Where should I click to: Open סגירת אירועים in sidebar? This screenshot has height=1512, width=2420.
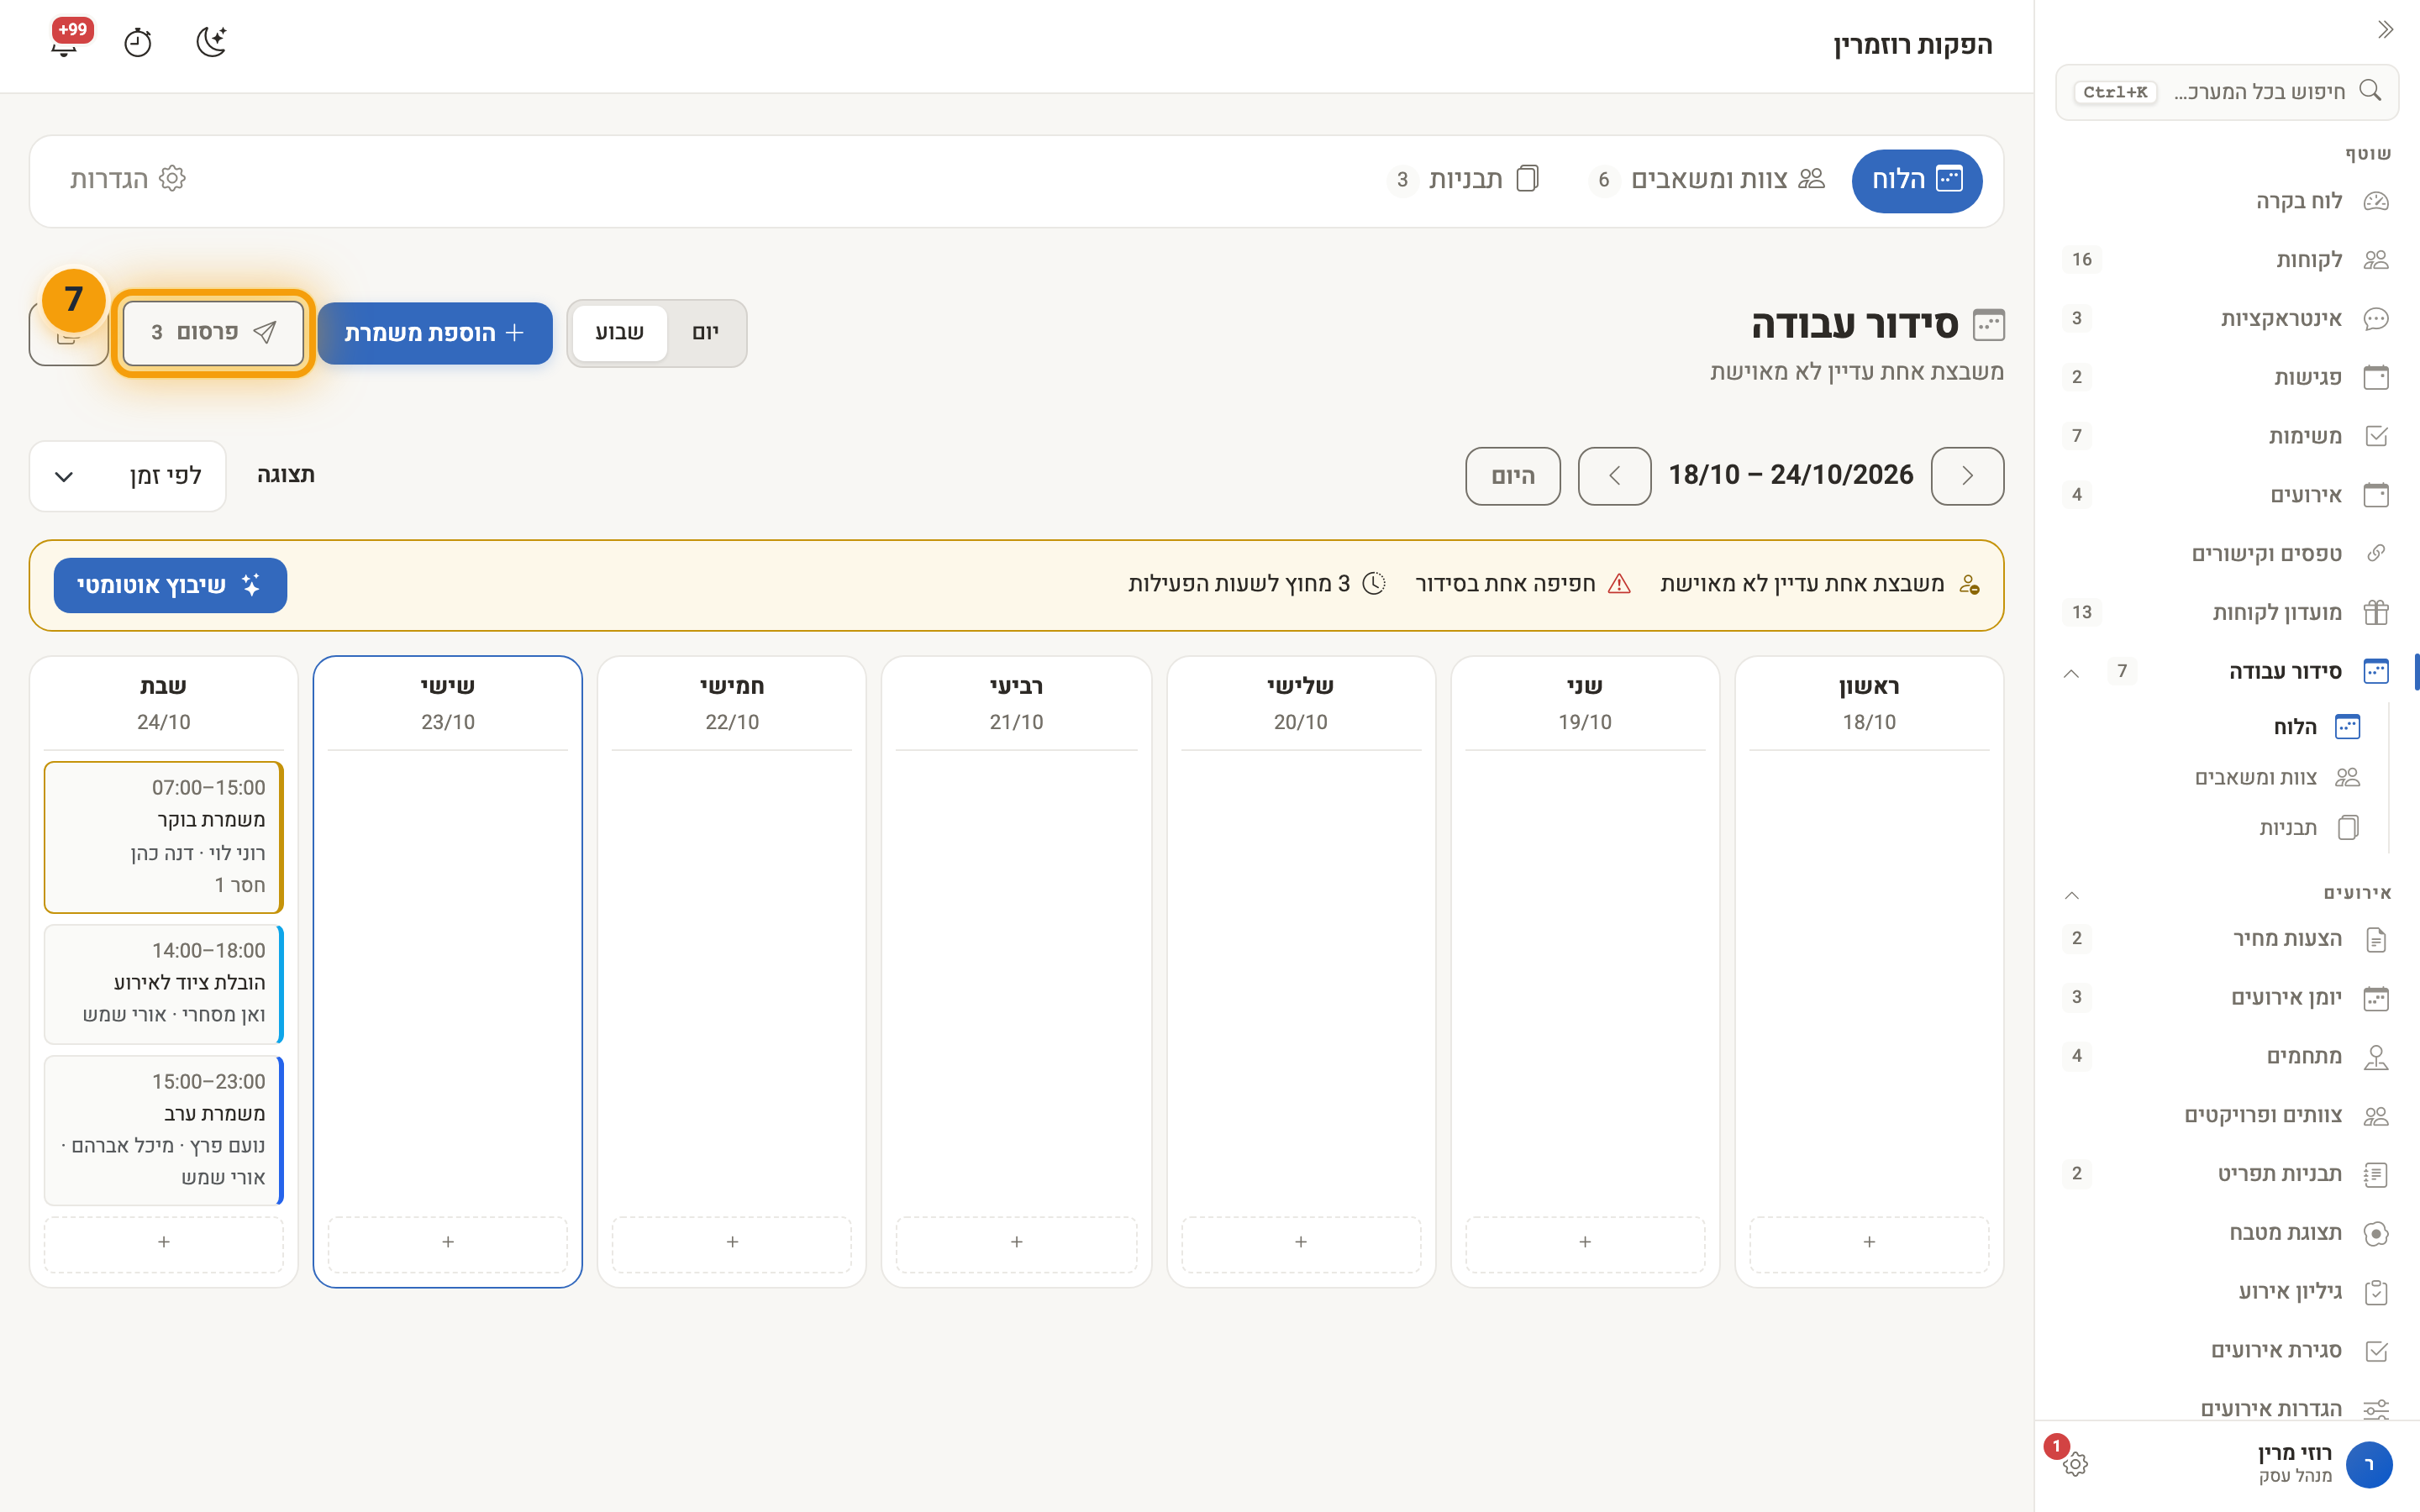coord(2227,1350)
